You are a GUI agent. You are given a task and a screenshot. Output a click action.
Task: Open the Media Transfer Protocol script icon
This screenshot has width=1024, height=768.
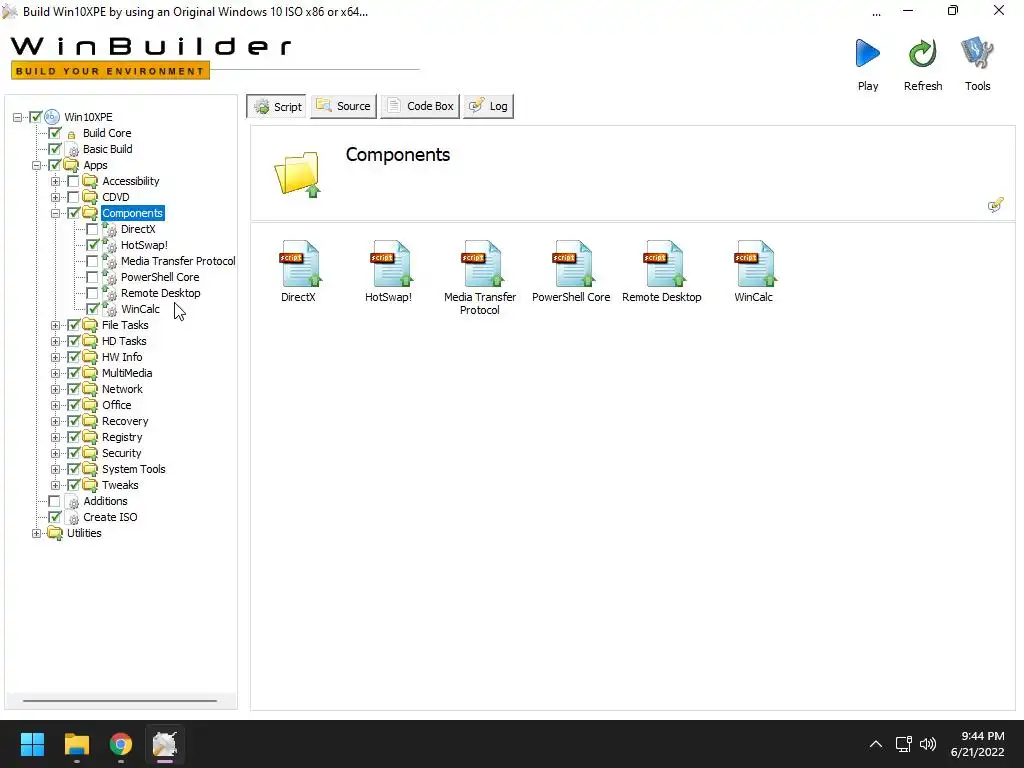[x=481, y=264]
